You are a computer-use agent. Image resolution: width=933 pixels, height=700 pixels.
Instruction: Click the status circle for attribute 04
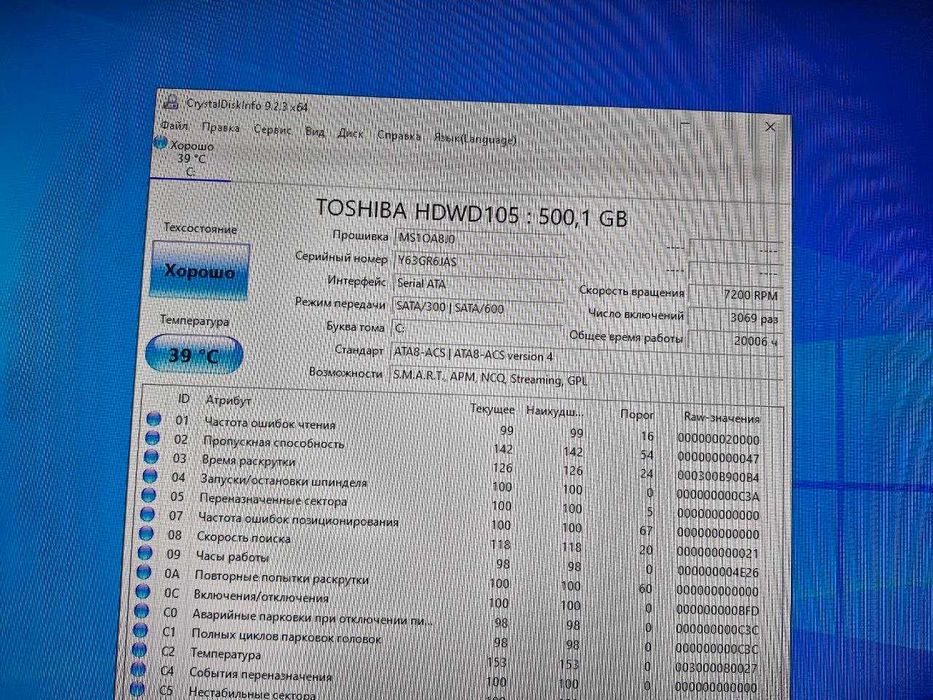150,476
